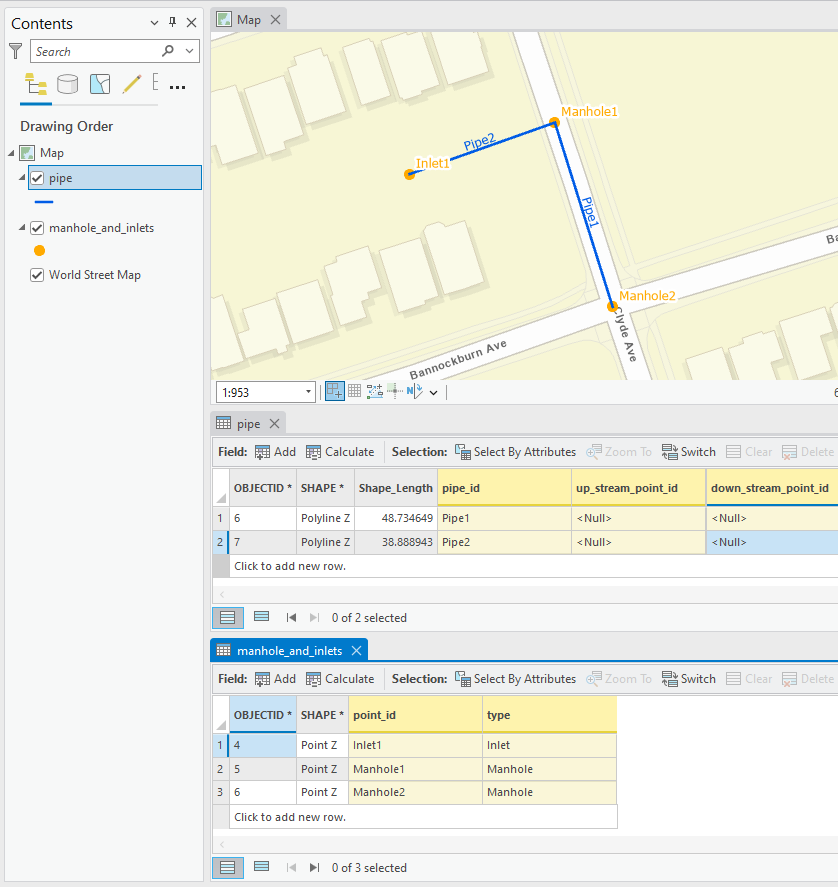This screenshot has height=887, width=838.
Task: Open List By Data Source view
Action: 67,84
